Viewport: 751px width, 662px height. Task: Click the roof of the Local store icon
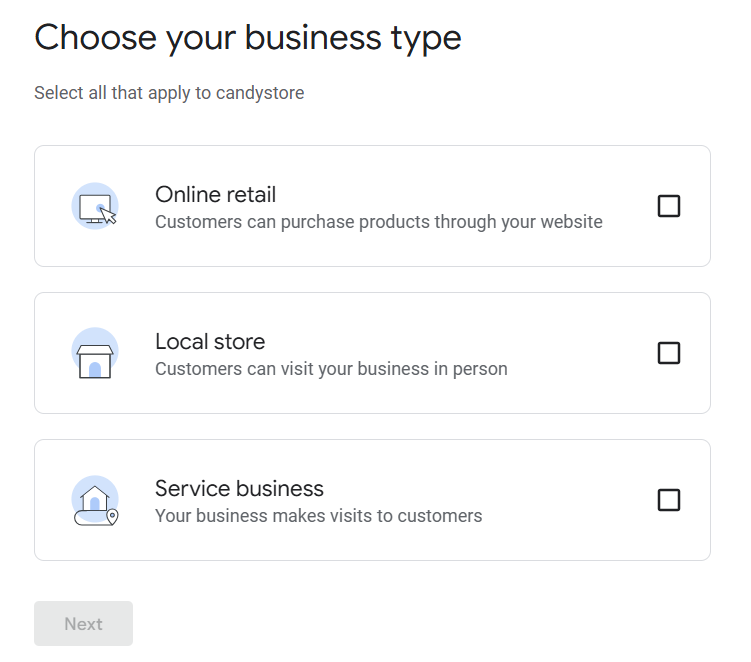click(95, 350)
